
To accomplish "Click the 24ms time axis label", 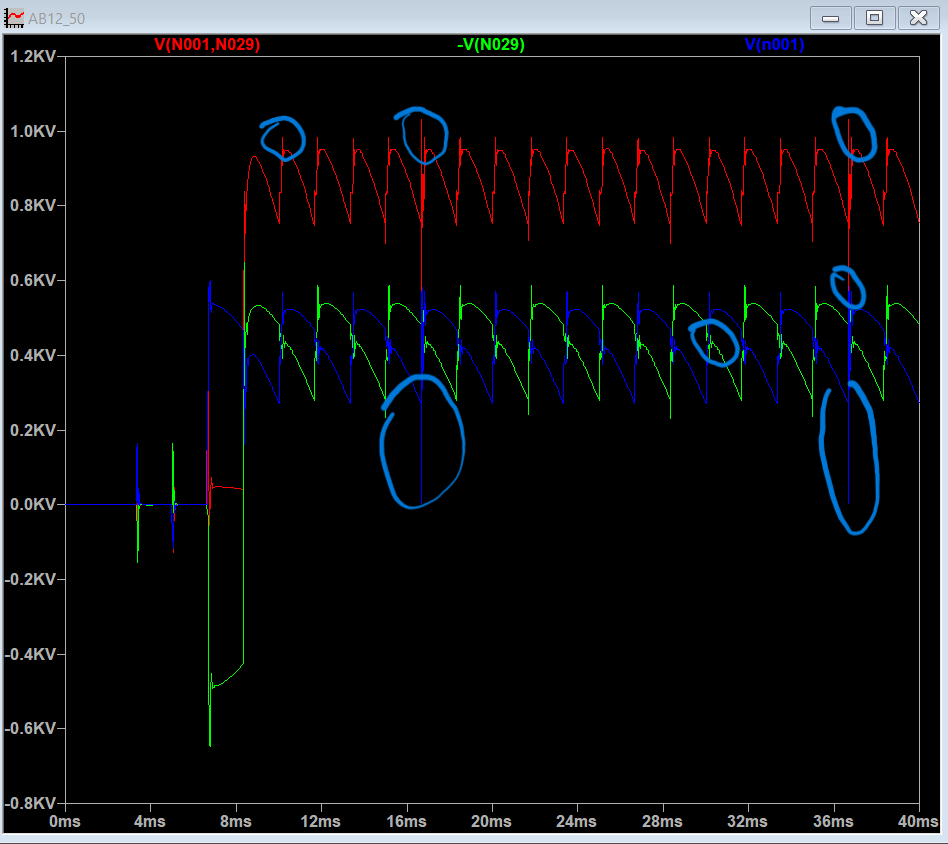I will 577,822.
